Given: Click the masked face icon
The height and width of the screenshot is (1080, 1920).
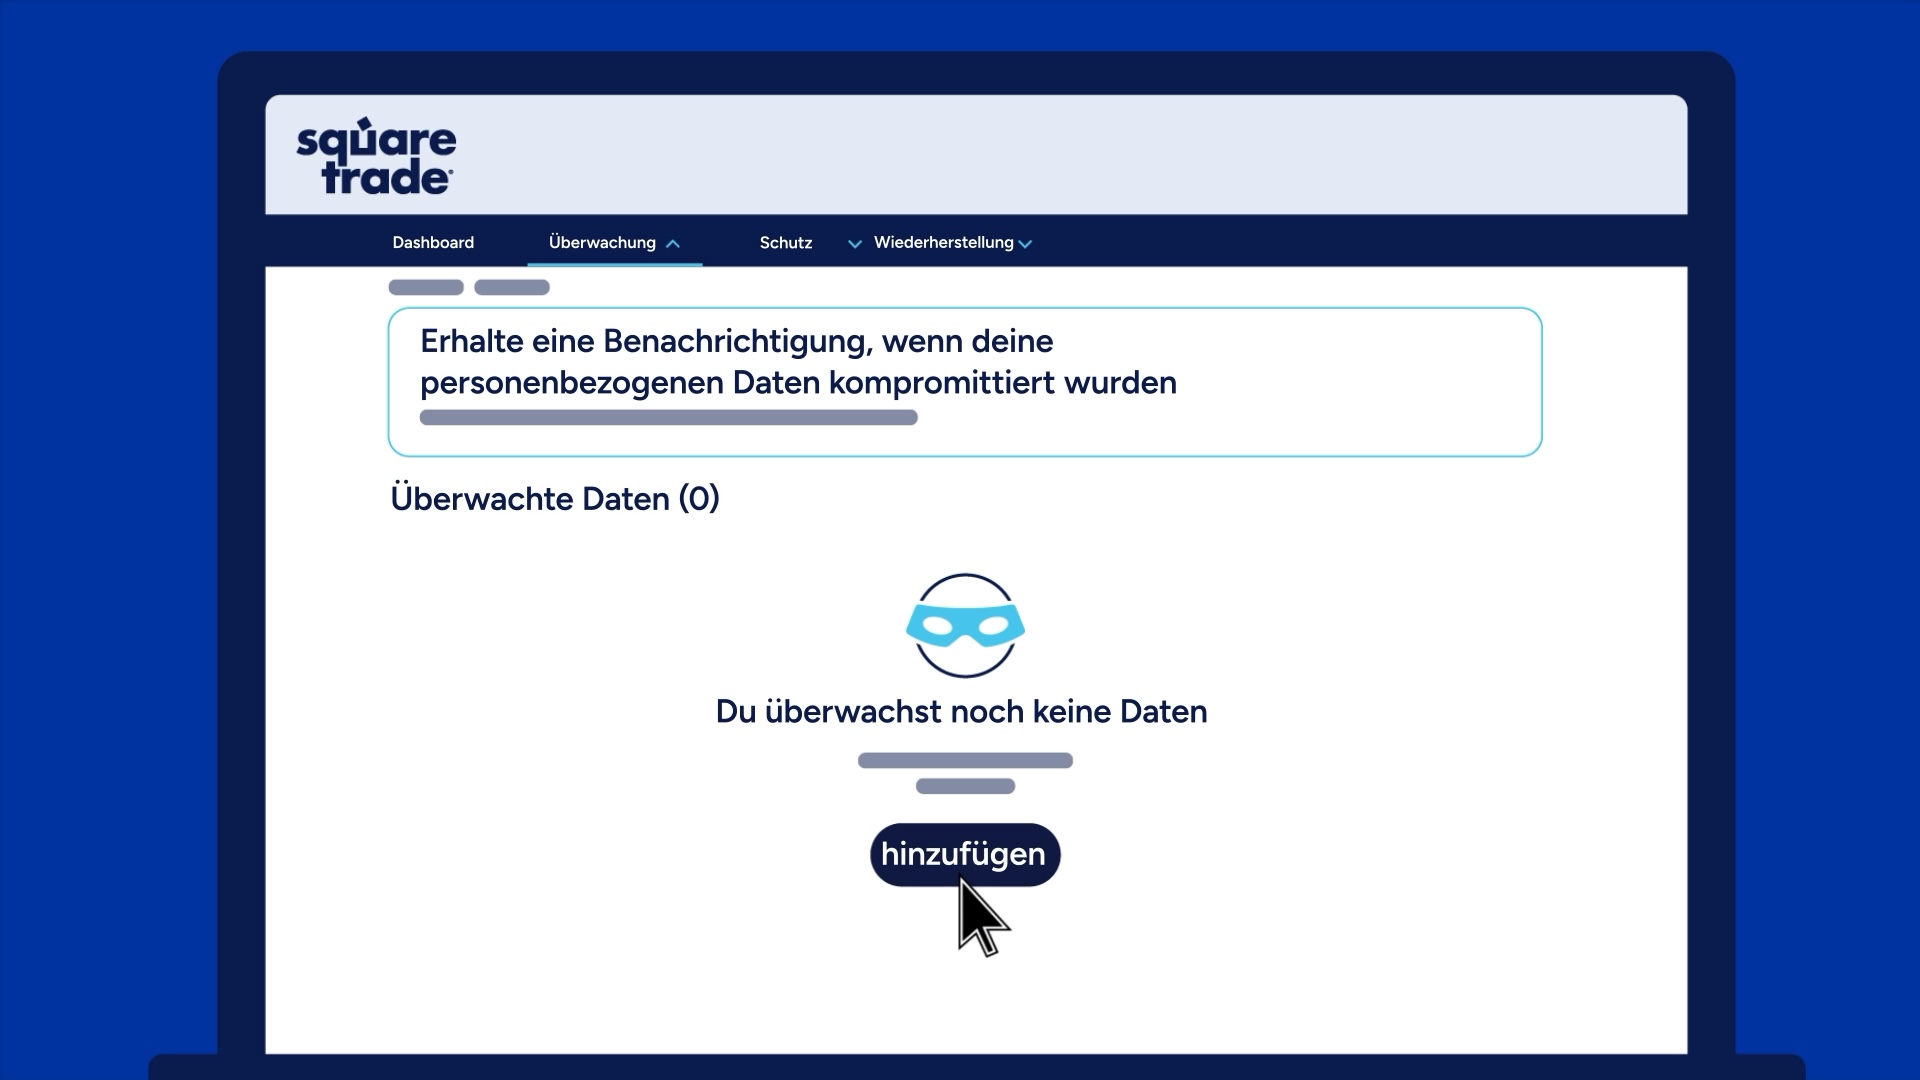Looking at the screenshot, I should tap(965, 626).
